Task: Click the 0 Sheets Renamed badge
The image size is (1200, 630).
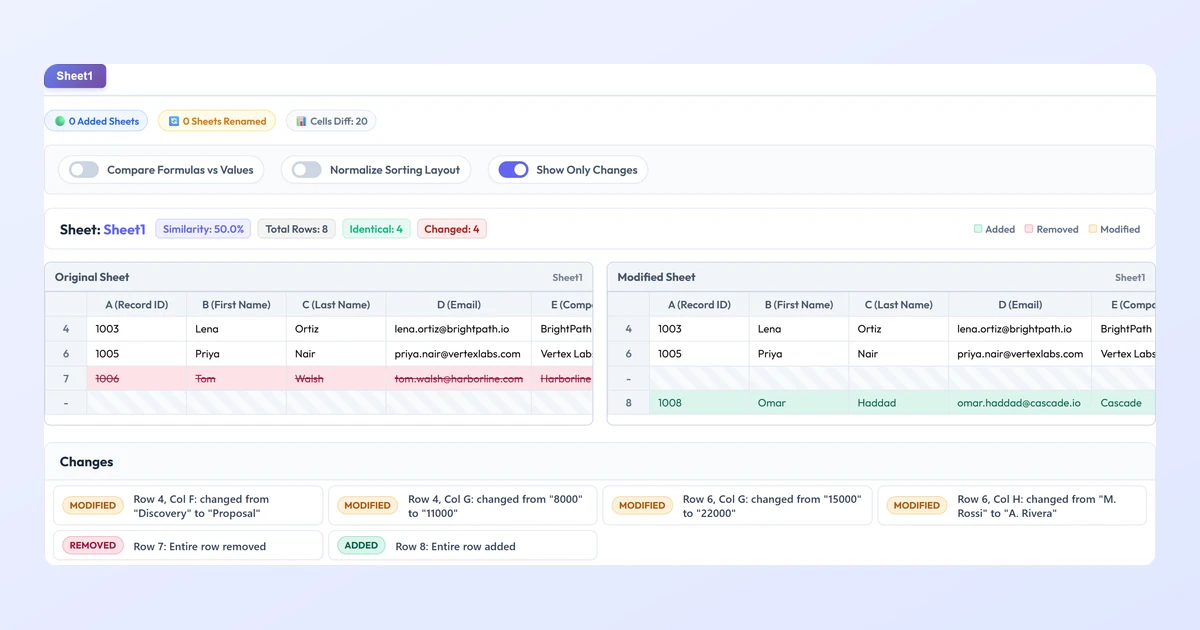Action: tap(217, 121)
